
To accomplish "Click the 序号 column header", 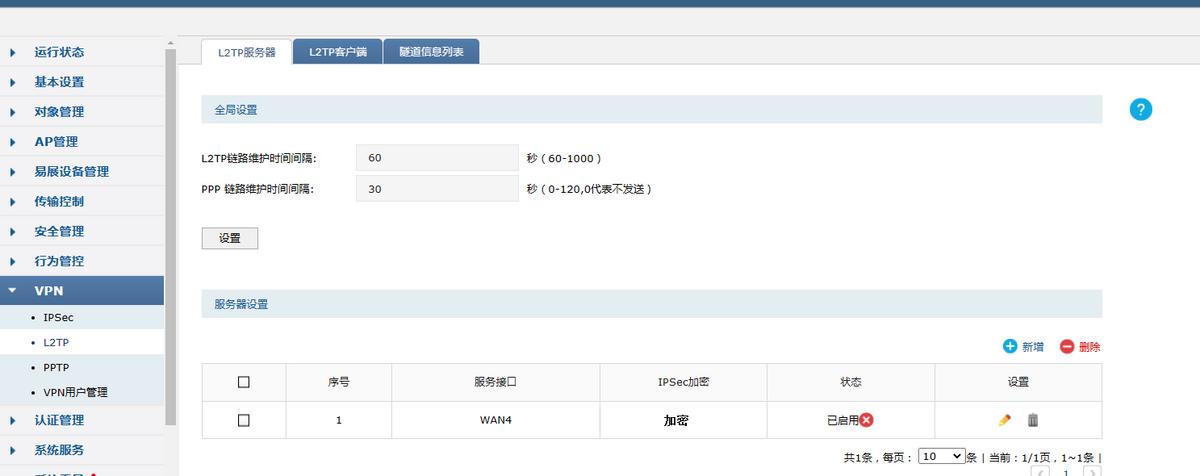I will 338,382.
